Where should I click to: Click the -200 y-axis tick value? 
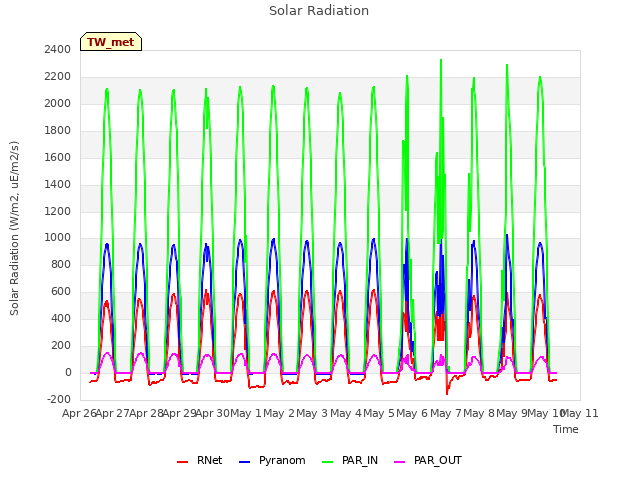coord(59,399)
